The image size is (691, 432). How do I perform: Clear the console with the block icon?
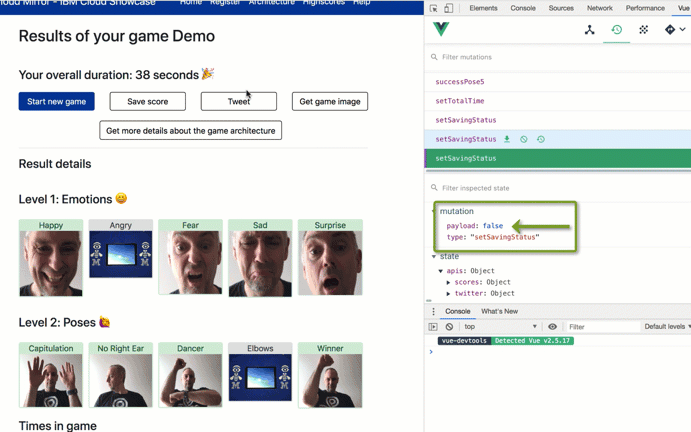click(x=449, y=327)
